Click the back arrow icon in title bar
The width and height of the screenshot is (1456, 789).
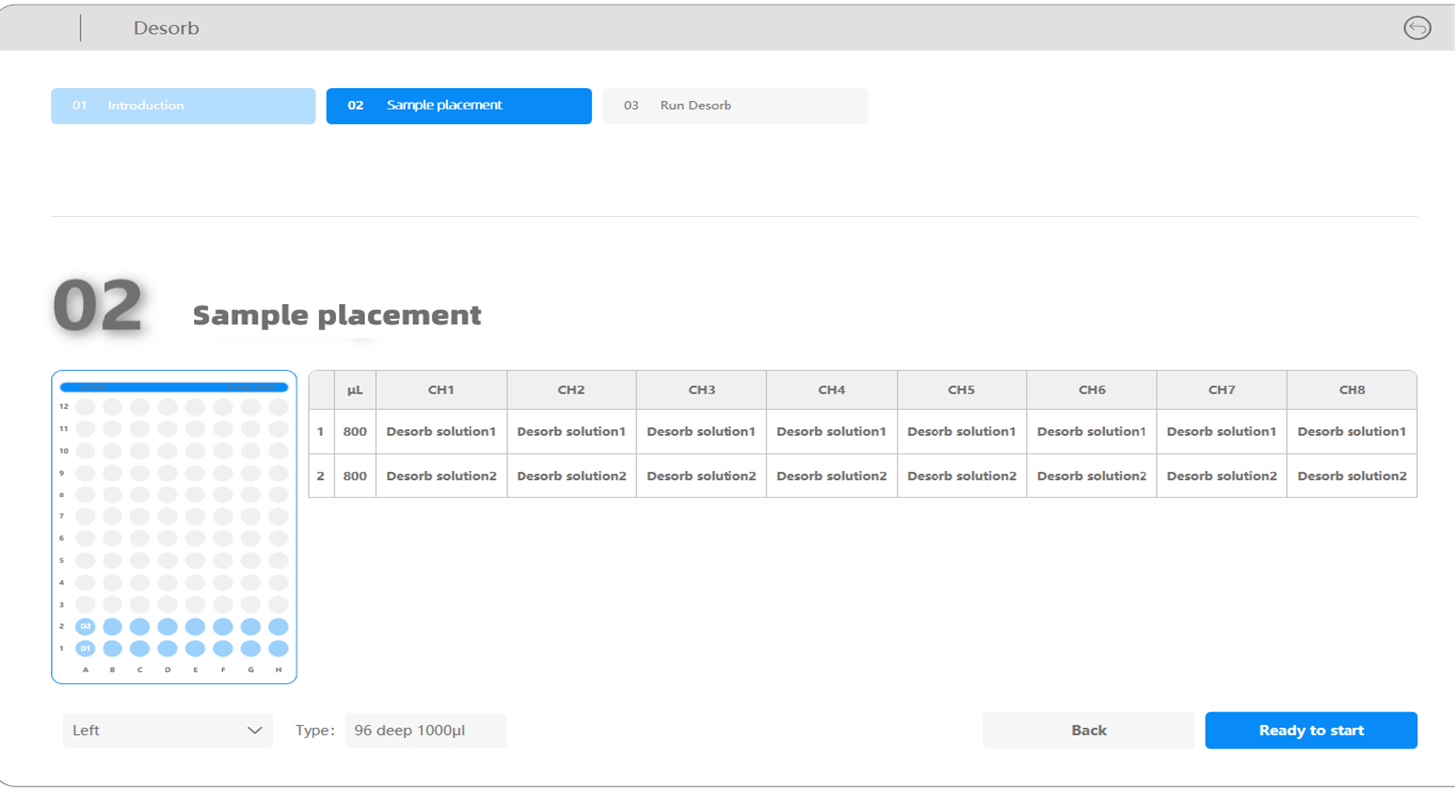[1417, 28]
